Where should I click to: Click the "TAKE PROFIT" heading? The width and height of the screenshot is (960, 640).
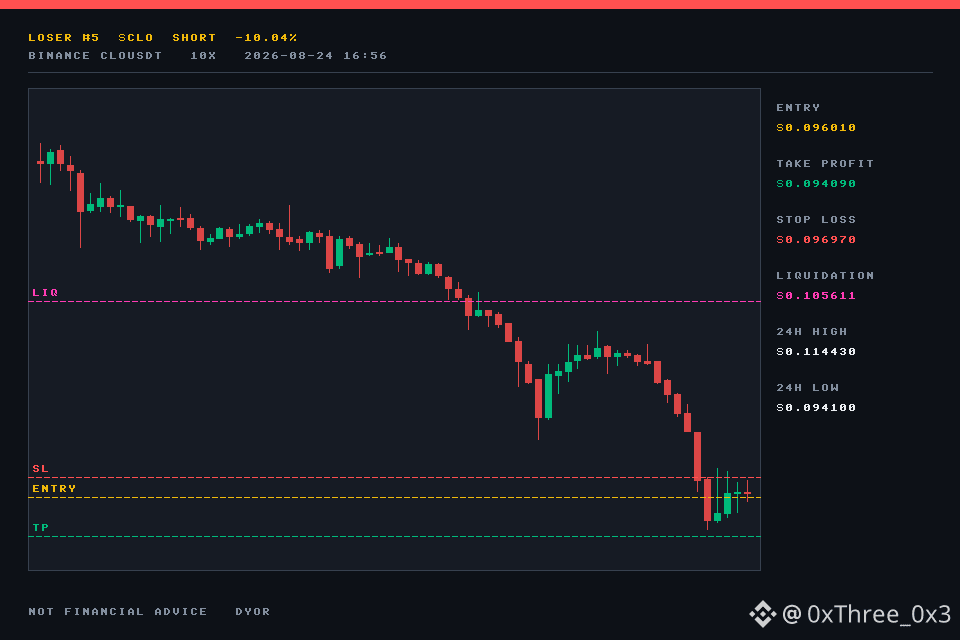coord(825,164)
